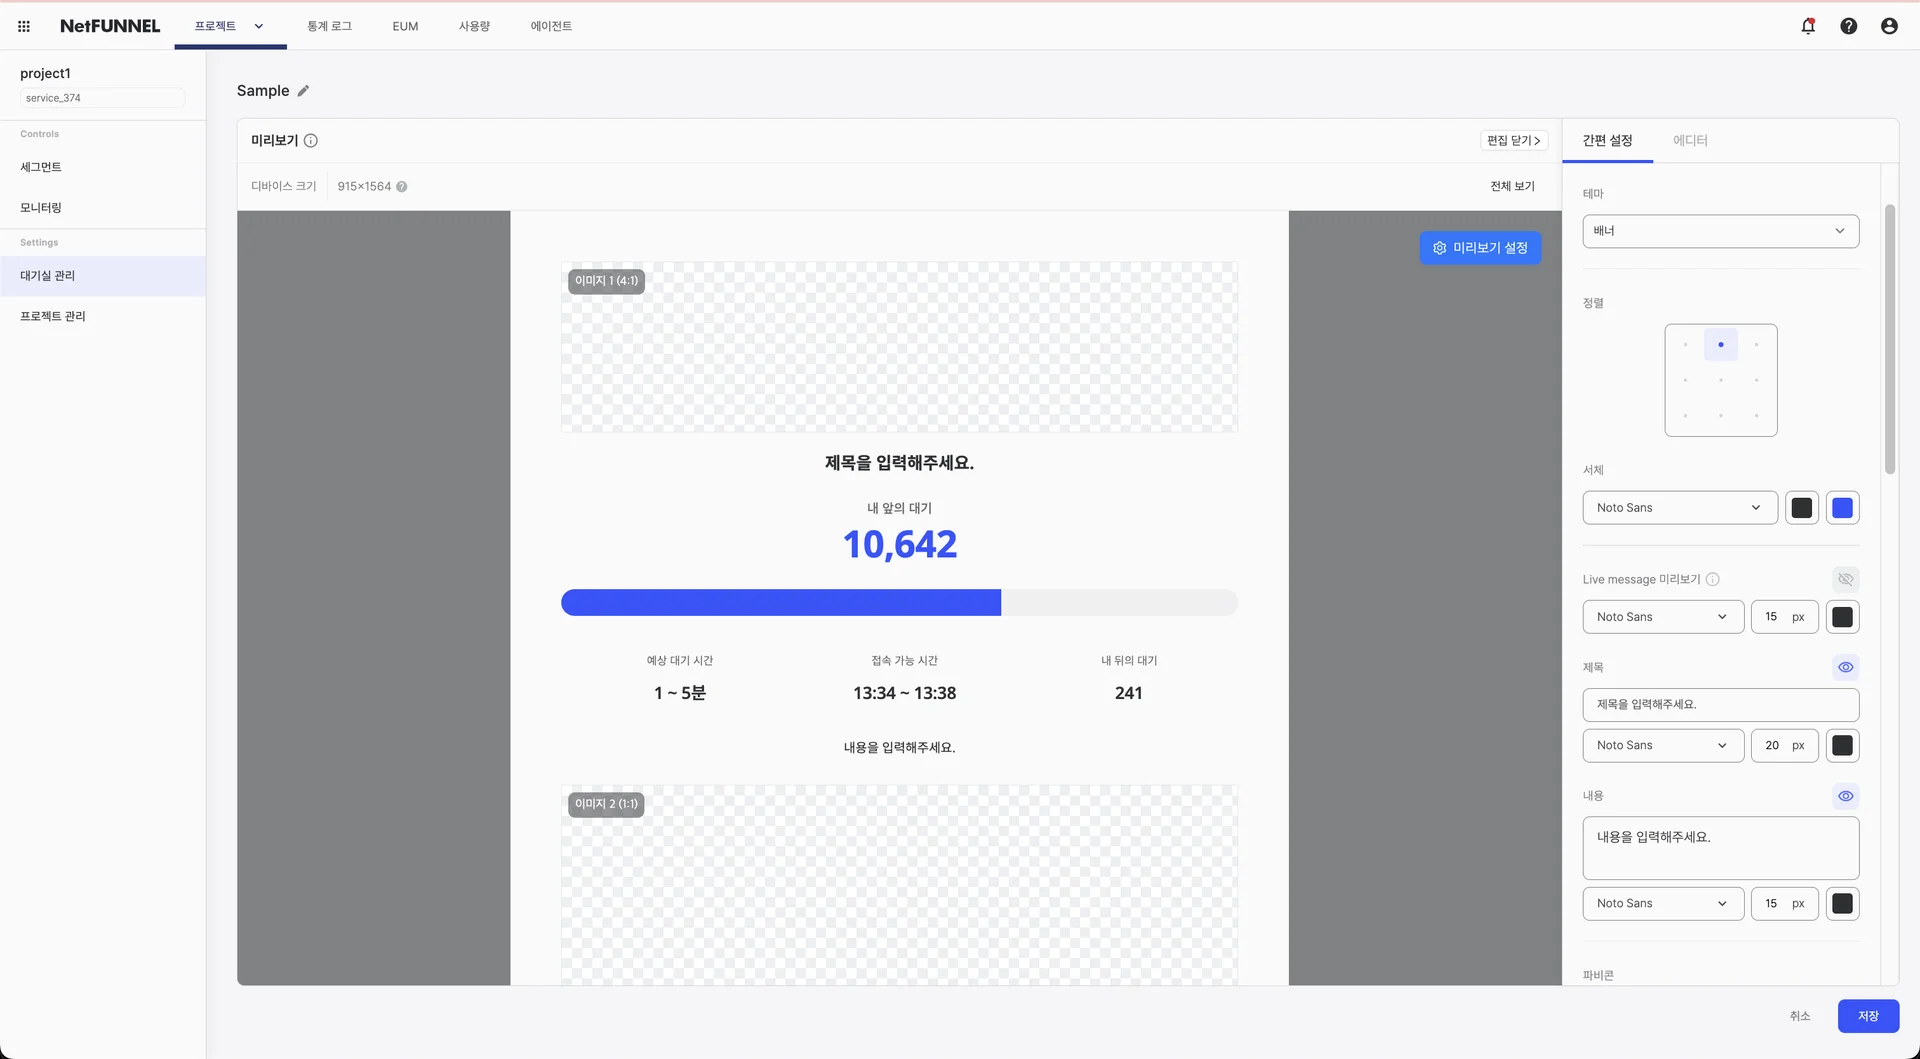Expand the 프로젝트 menu chevron
The image size is (1920, 1059).
[259, 27]
